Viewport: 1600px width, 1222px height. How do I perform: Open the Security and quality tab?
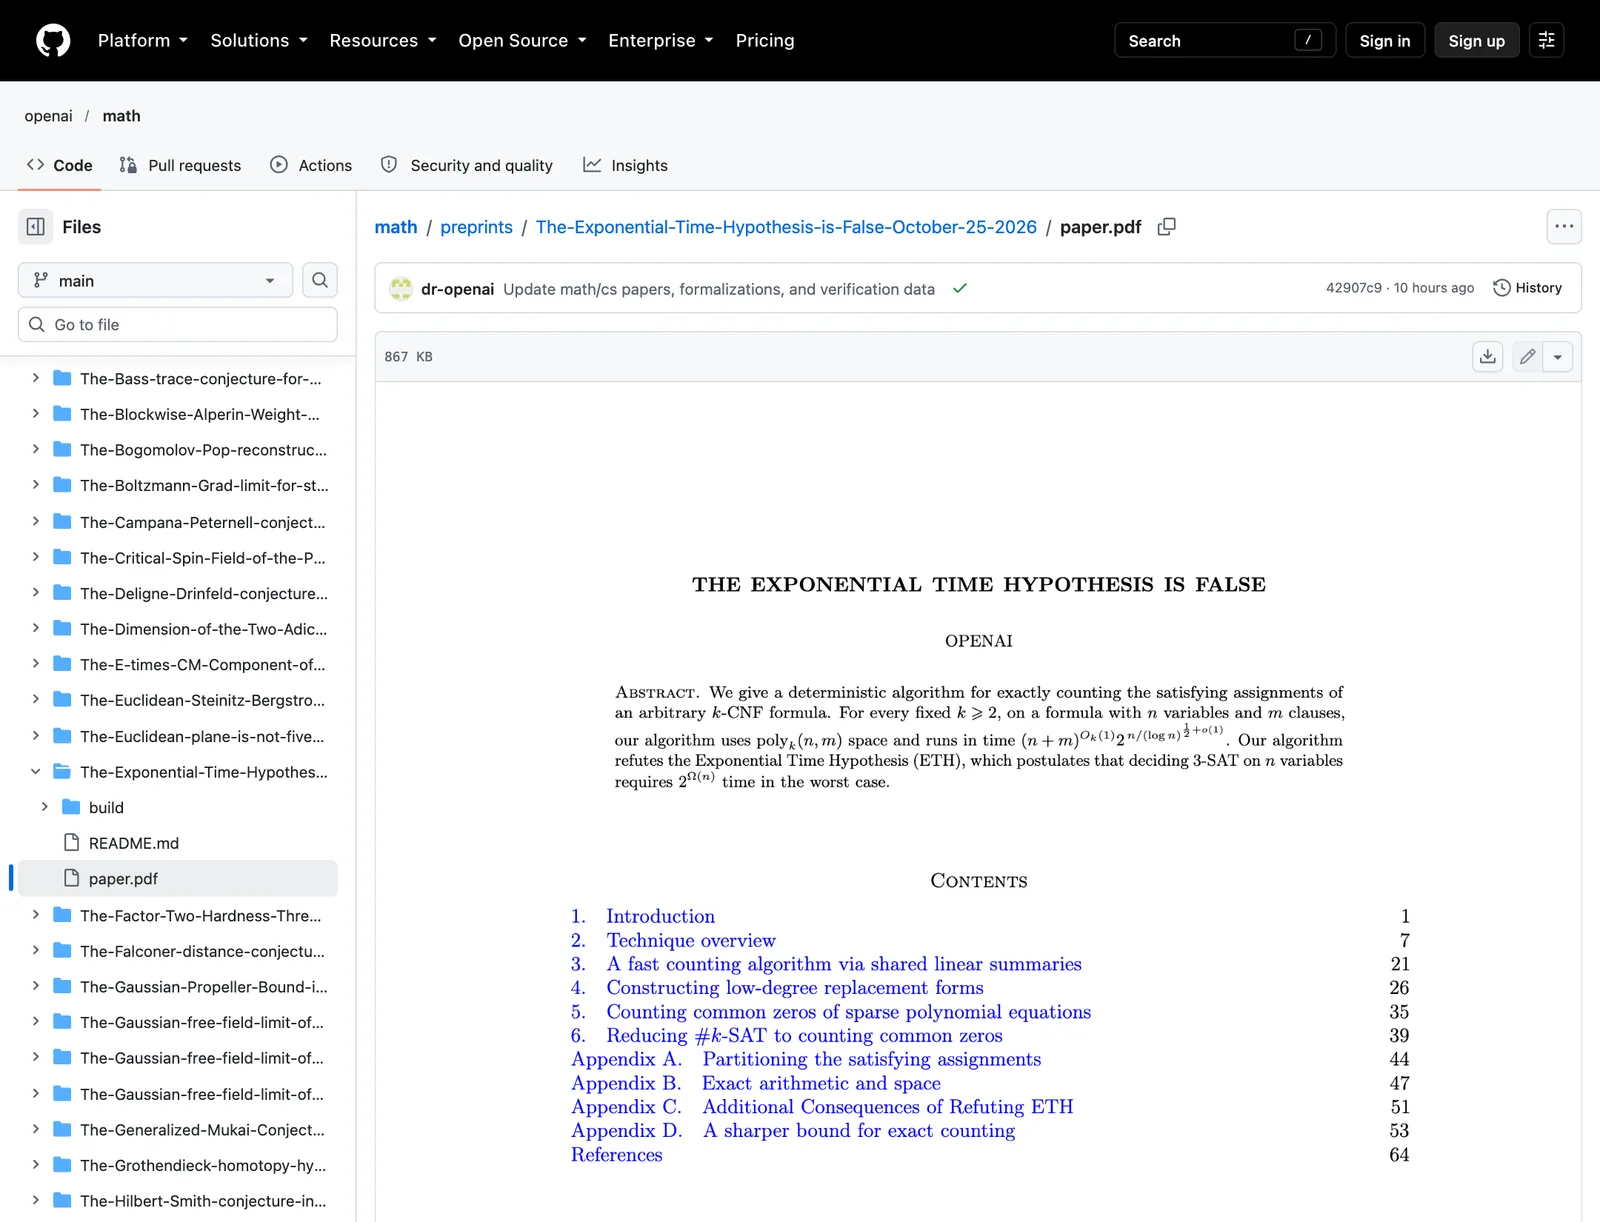[x=467, y=165]
